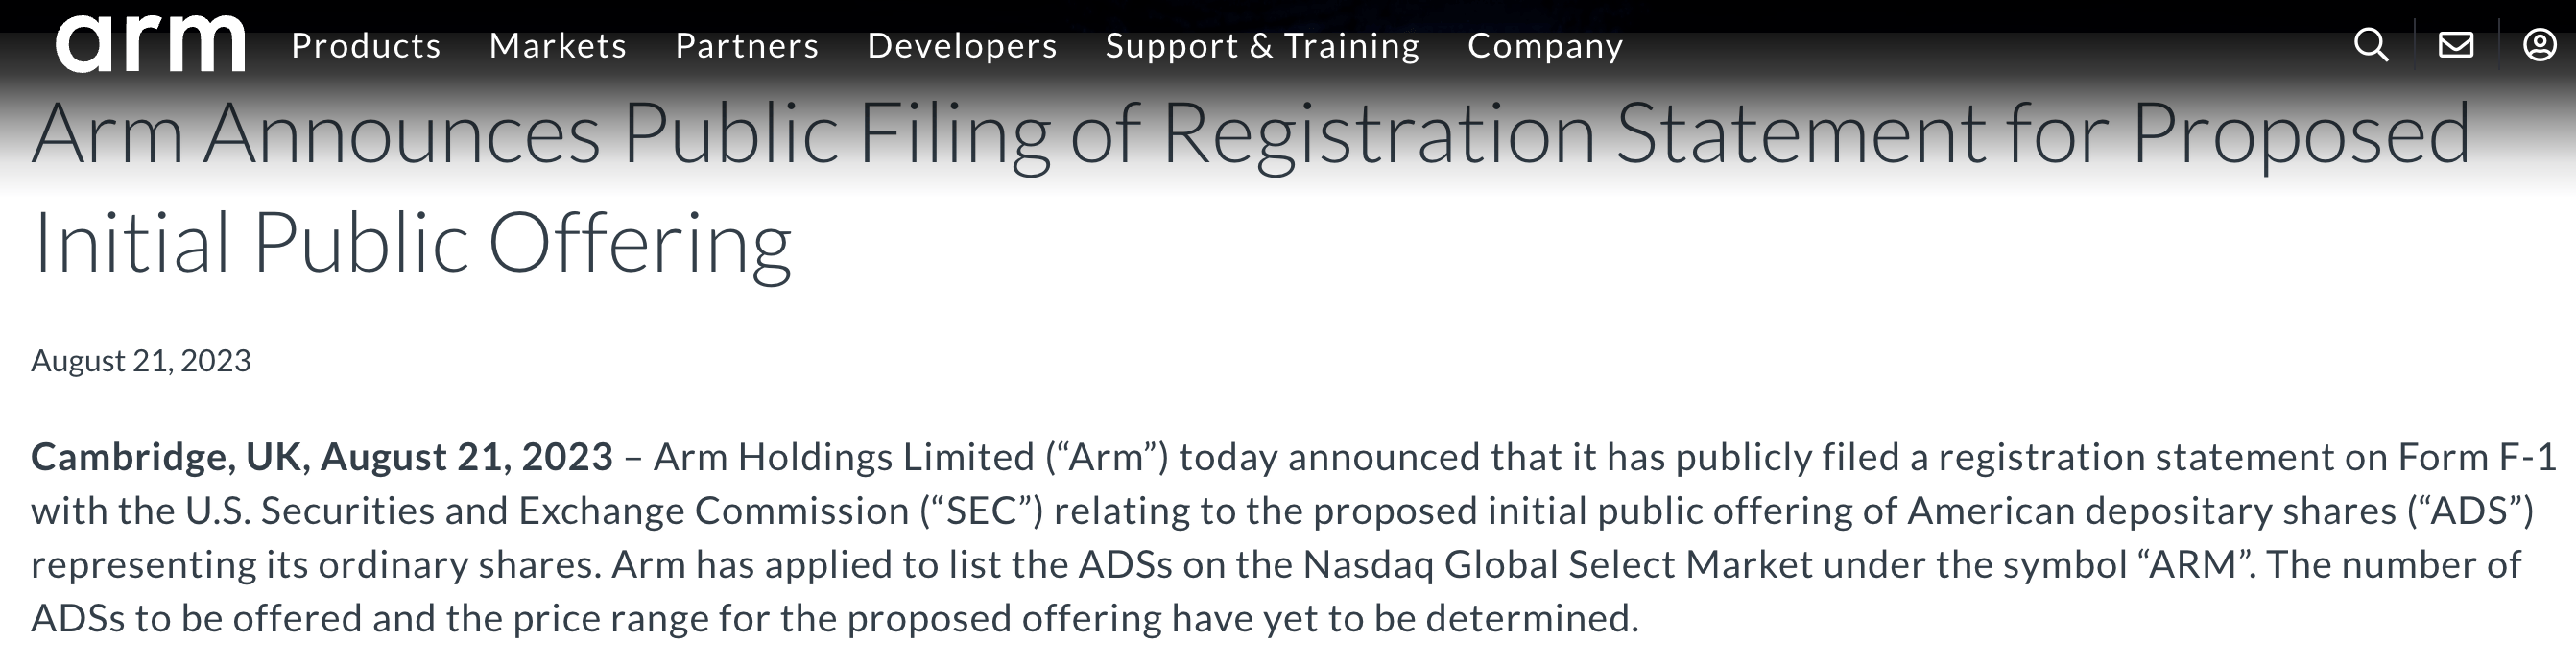The image size is (2576, 666).
Task: Click the words "Arm Holdings Limited"
Action: click(x=844, y=457)
